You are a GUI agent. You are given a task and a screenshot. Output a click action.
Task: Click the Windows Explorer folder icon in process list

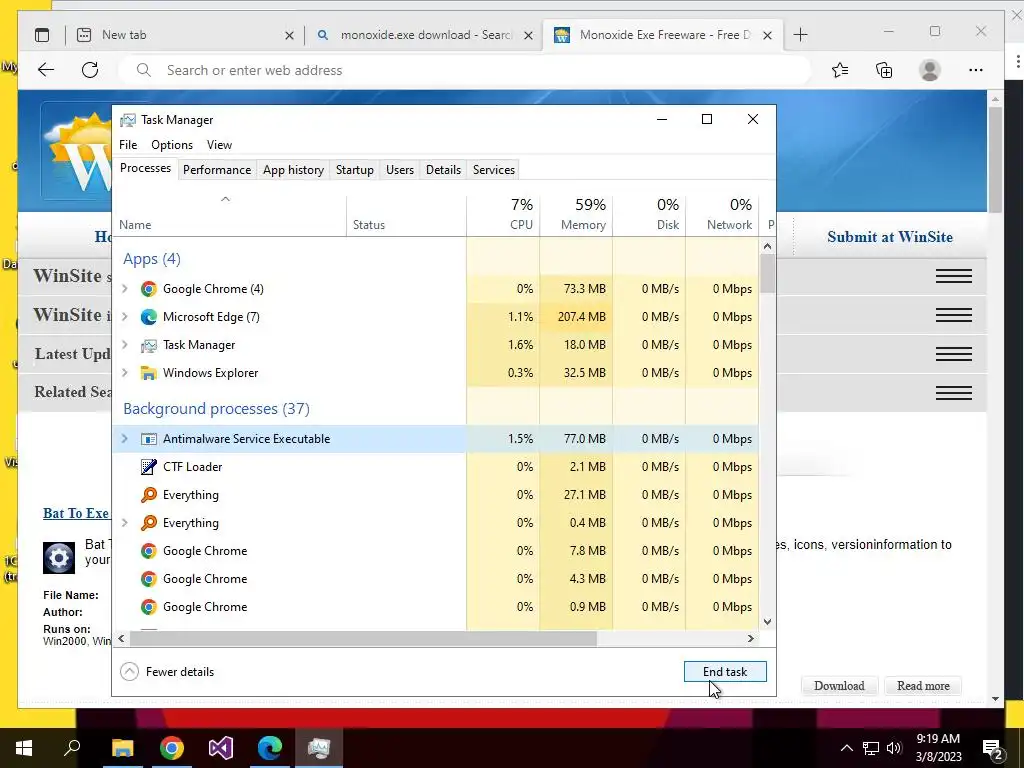click(149, 373)
